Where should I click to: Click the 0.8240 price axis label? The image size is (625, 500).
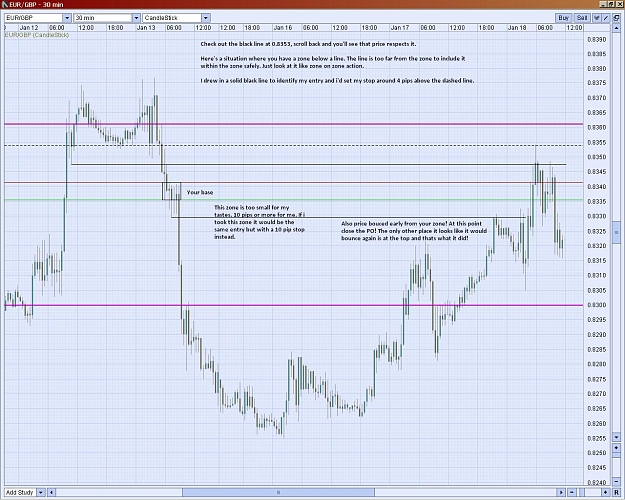pos(597,482)
